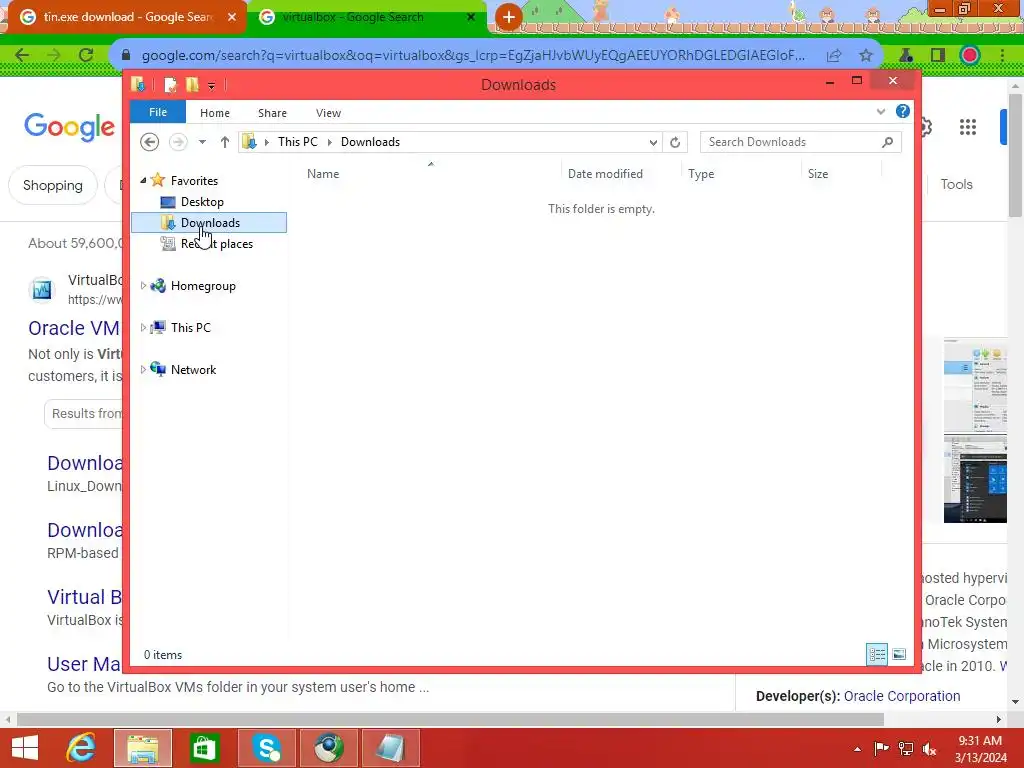Screen dimensions: 1024x768
Task: Open Windows Store from the taskbar
Action: (x=204, y=748)
